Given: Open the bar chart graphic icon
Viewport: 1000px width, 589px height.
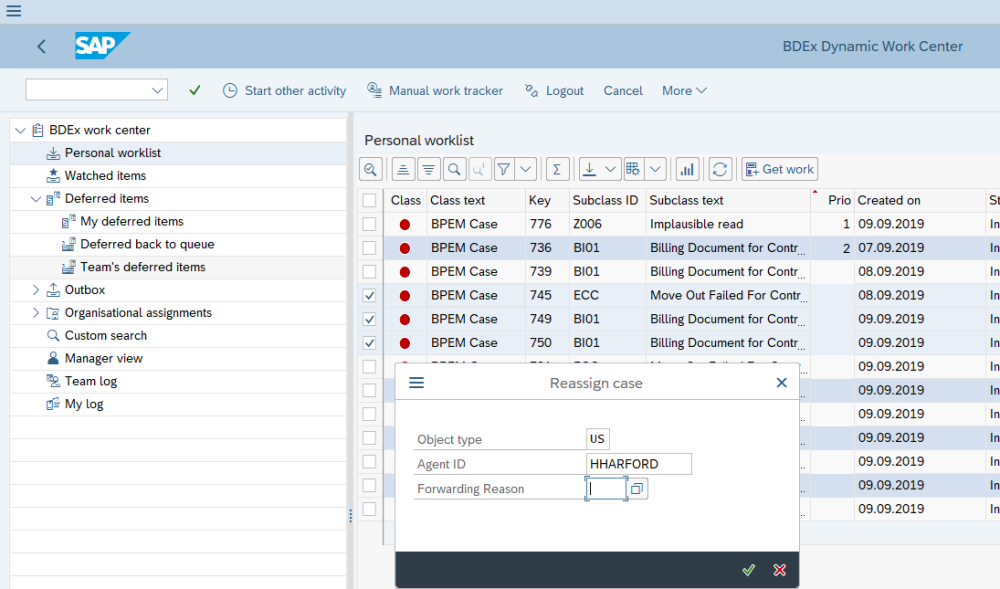Looking at the screenshot, I should click(x=687, y=169).
